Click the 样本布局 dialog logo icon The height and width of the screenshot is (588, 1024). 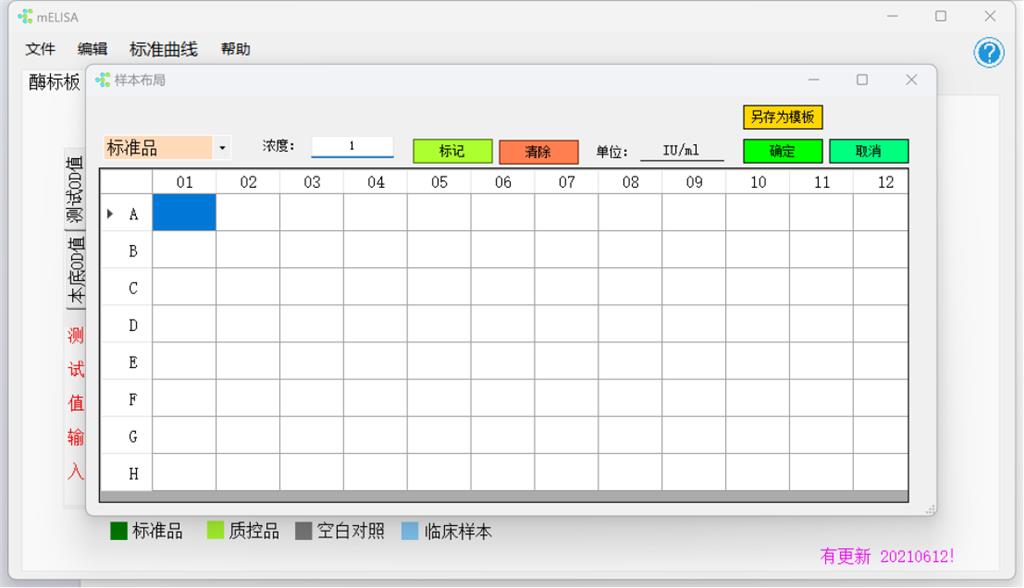tap(103, 80)
